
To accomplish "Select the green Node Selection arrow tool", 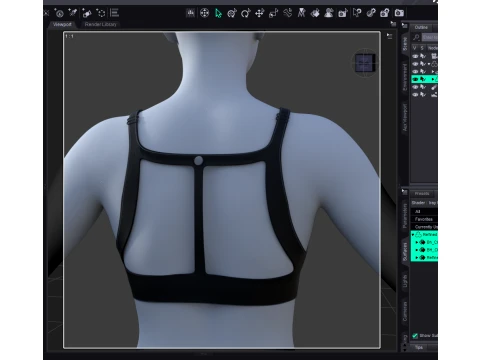I will [x=218, y=13].
